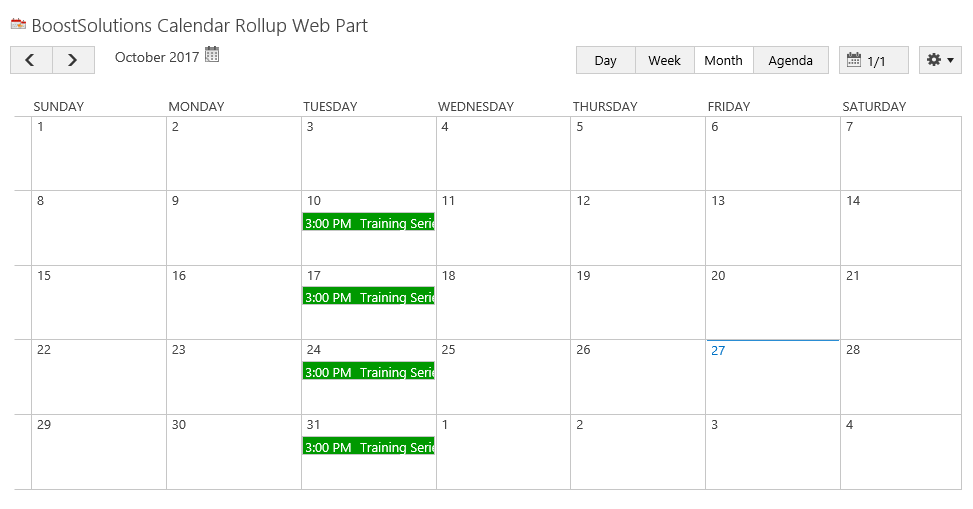Select October 5 day cell
973x509 pixels.
638,153
